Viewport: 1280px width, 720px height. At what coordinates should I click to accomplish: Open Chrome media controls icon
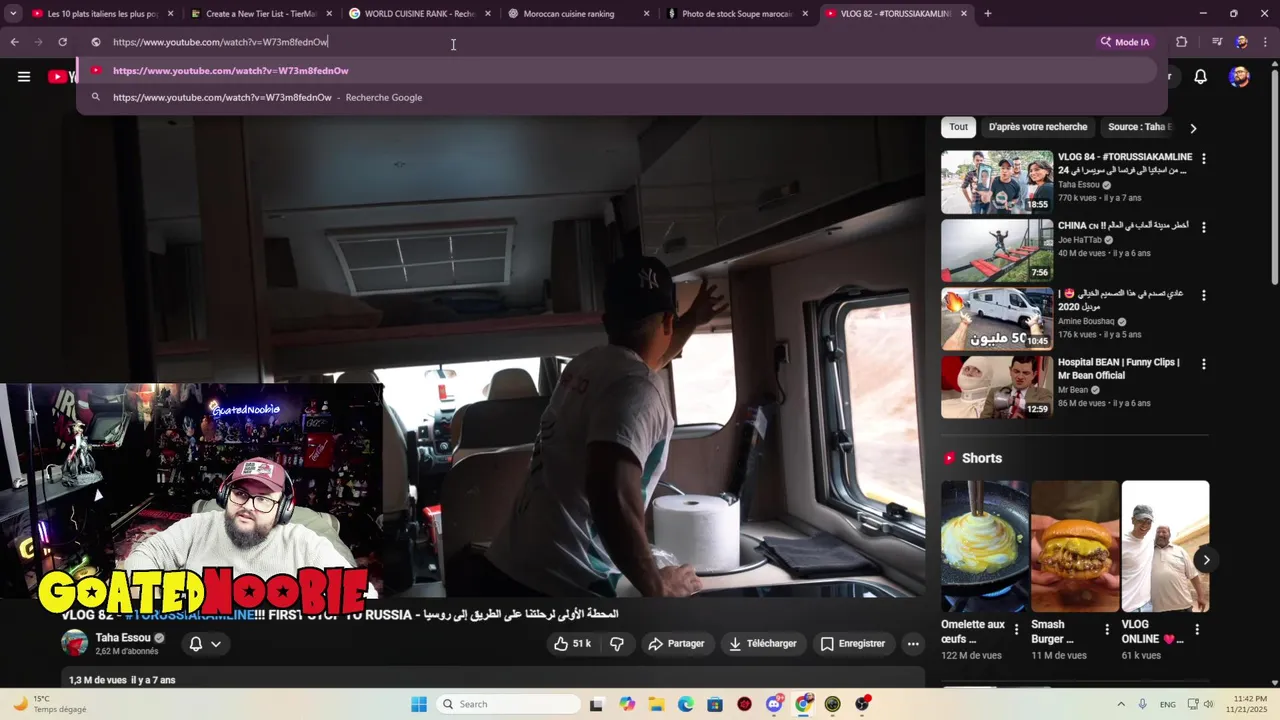point(1217,42)
